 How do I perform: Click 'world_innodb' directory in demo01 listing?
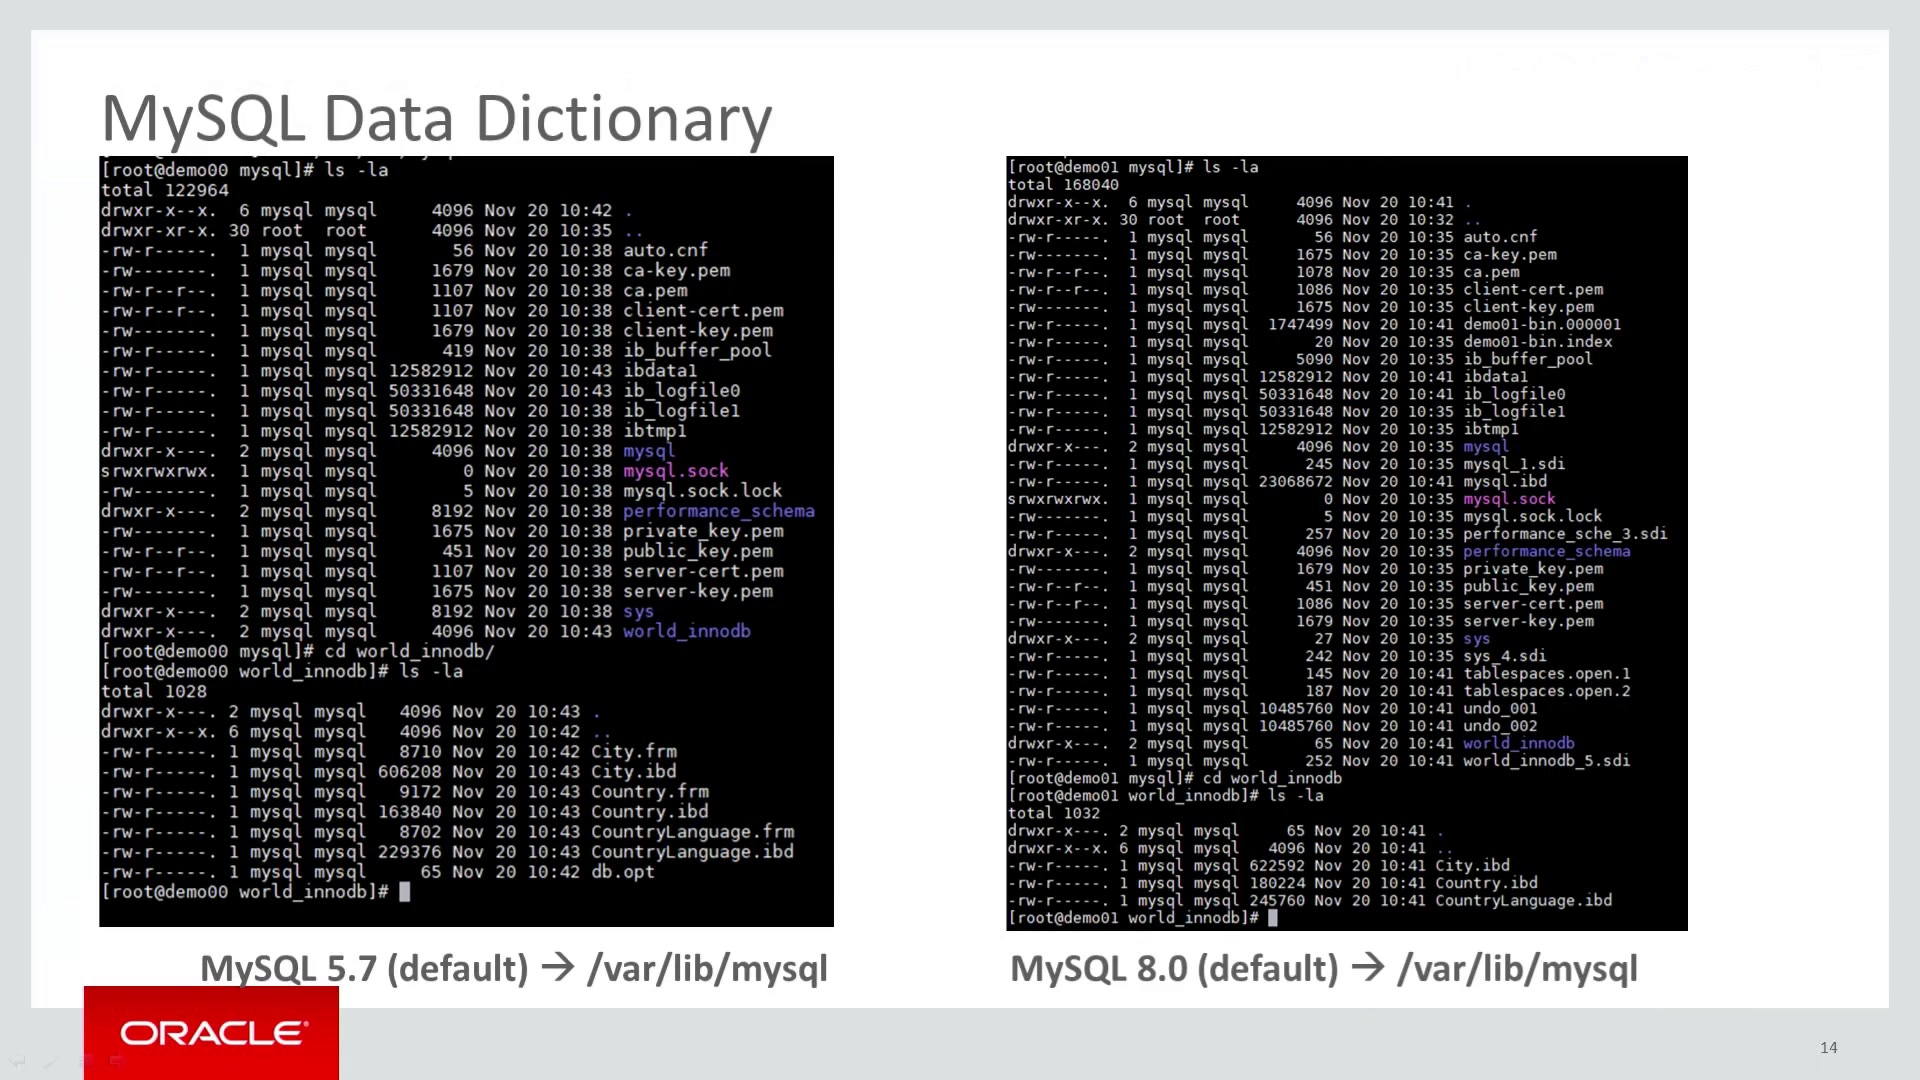(1519, 743)
